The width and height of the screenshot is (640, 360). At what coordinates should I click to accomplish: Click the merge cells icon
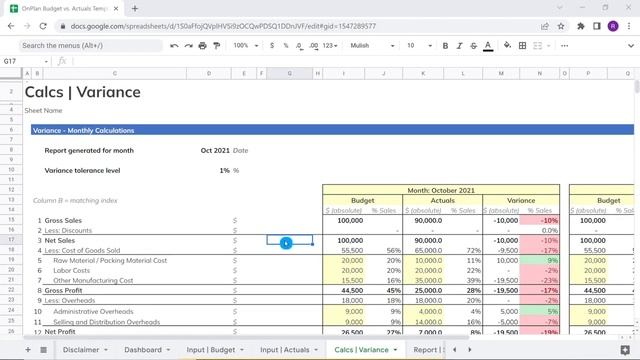click(538, 46)
